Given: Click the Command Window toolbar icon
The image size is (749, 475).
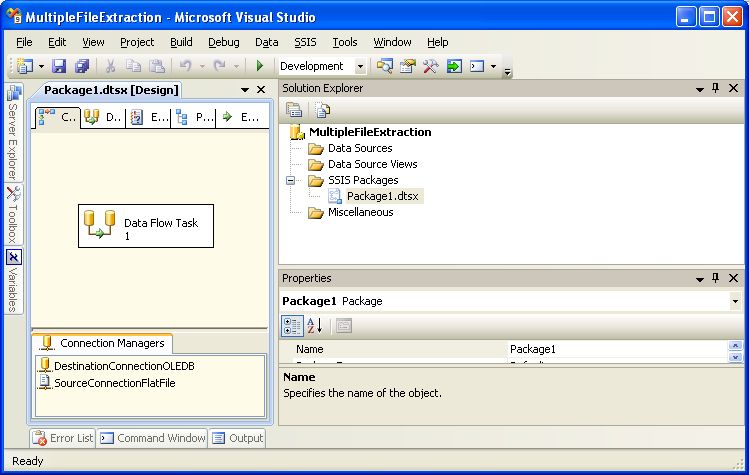Looking at the screenshot, I should coord(477,66).
